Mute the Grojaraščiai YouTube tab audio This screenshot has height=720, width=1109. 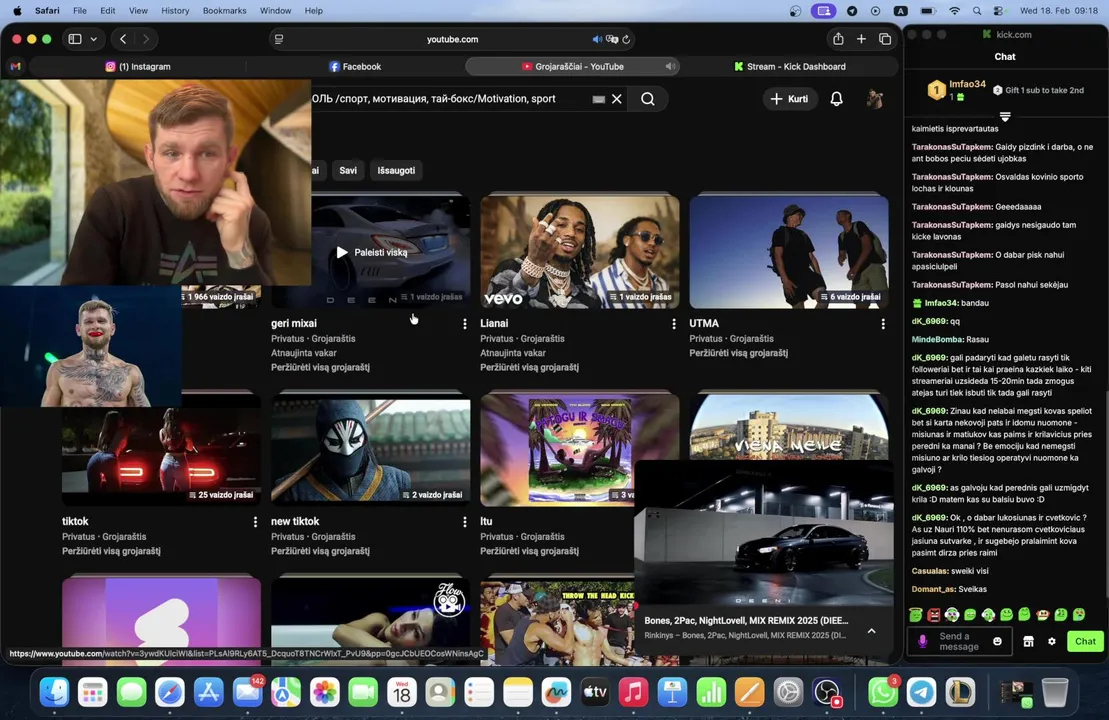(669, 66)
